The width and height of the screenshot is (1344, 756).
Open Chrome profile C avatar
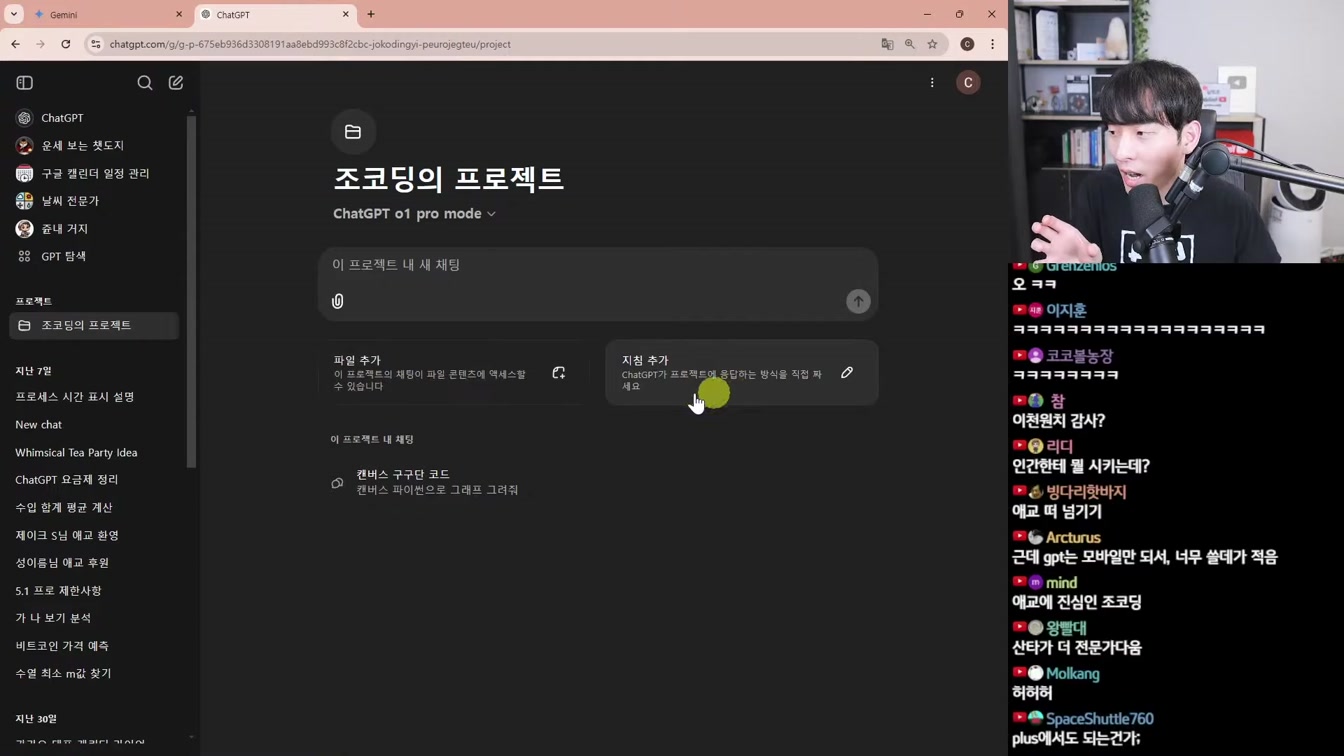967,44
